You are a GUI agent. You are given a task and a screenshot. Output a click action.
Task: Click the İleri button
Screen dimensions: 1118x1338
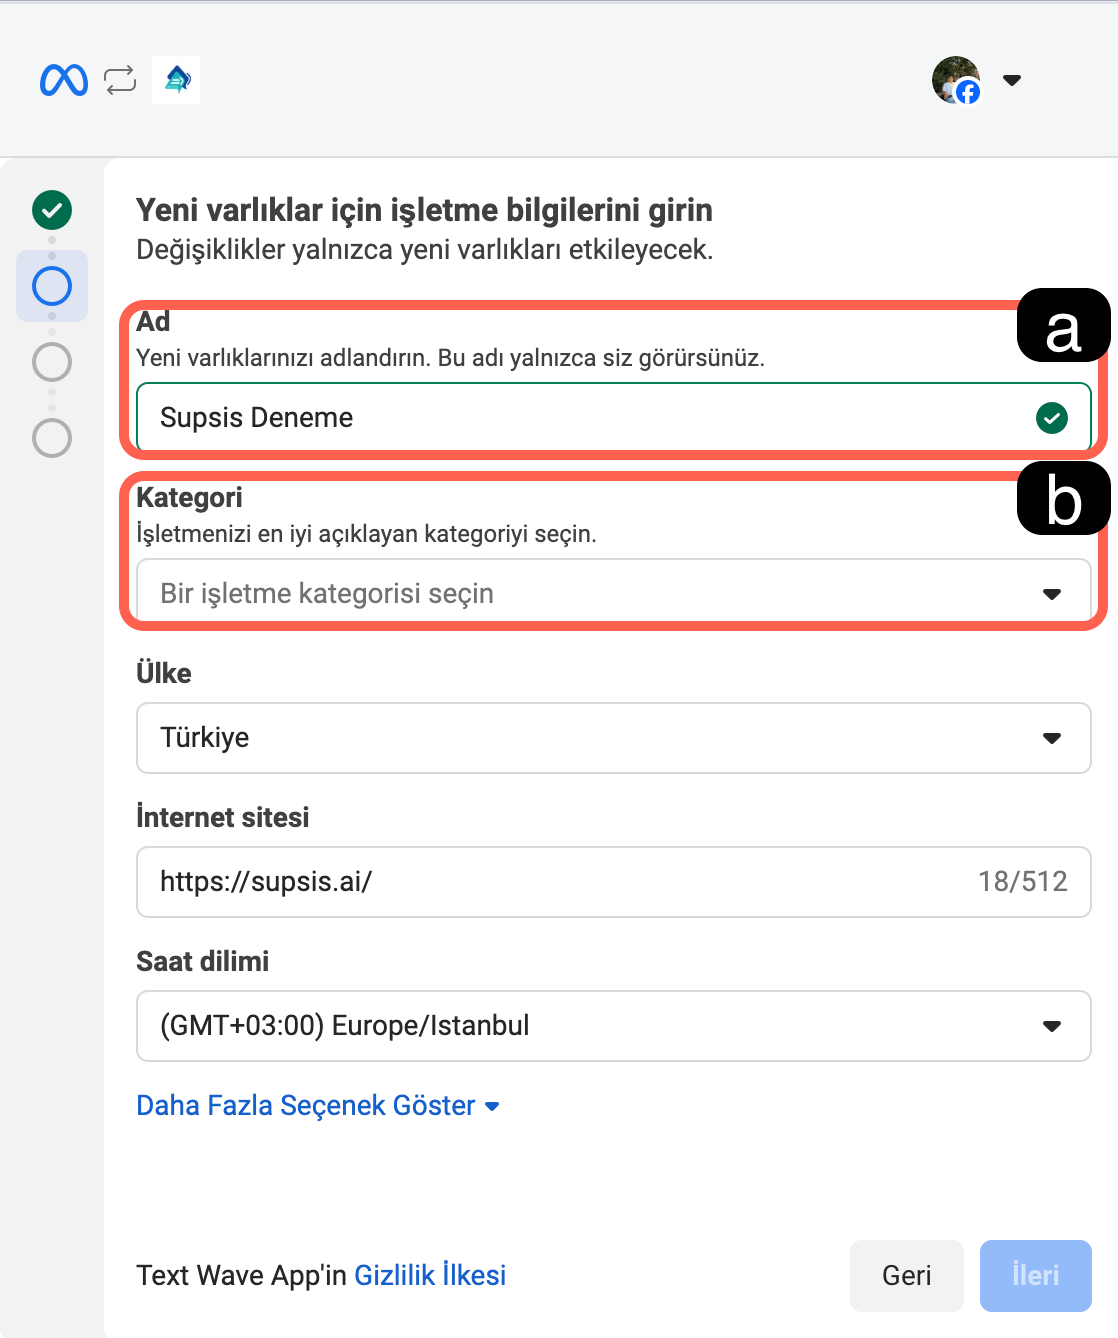[x=1035, y=1276]
